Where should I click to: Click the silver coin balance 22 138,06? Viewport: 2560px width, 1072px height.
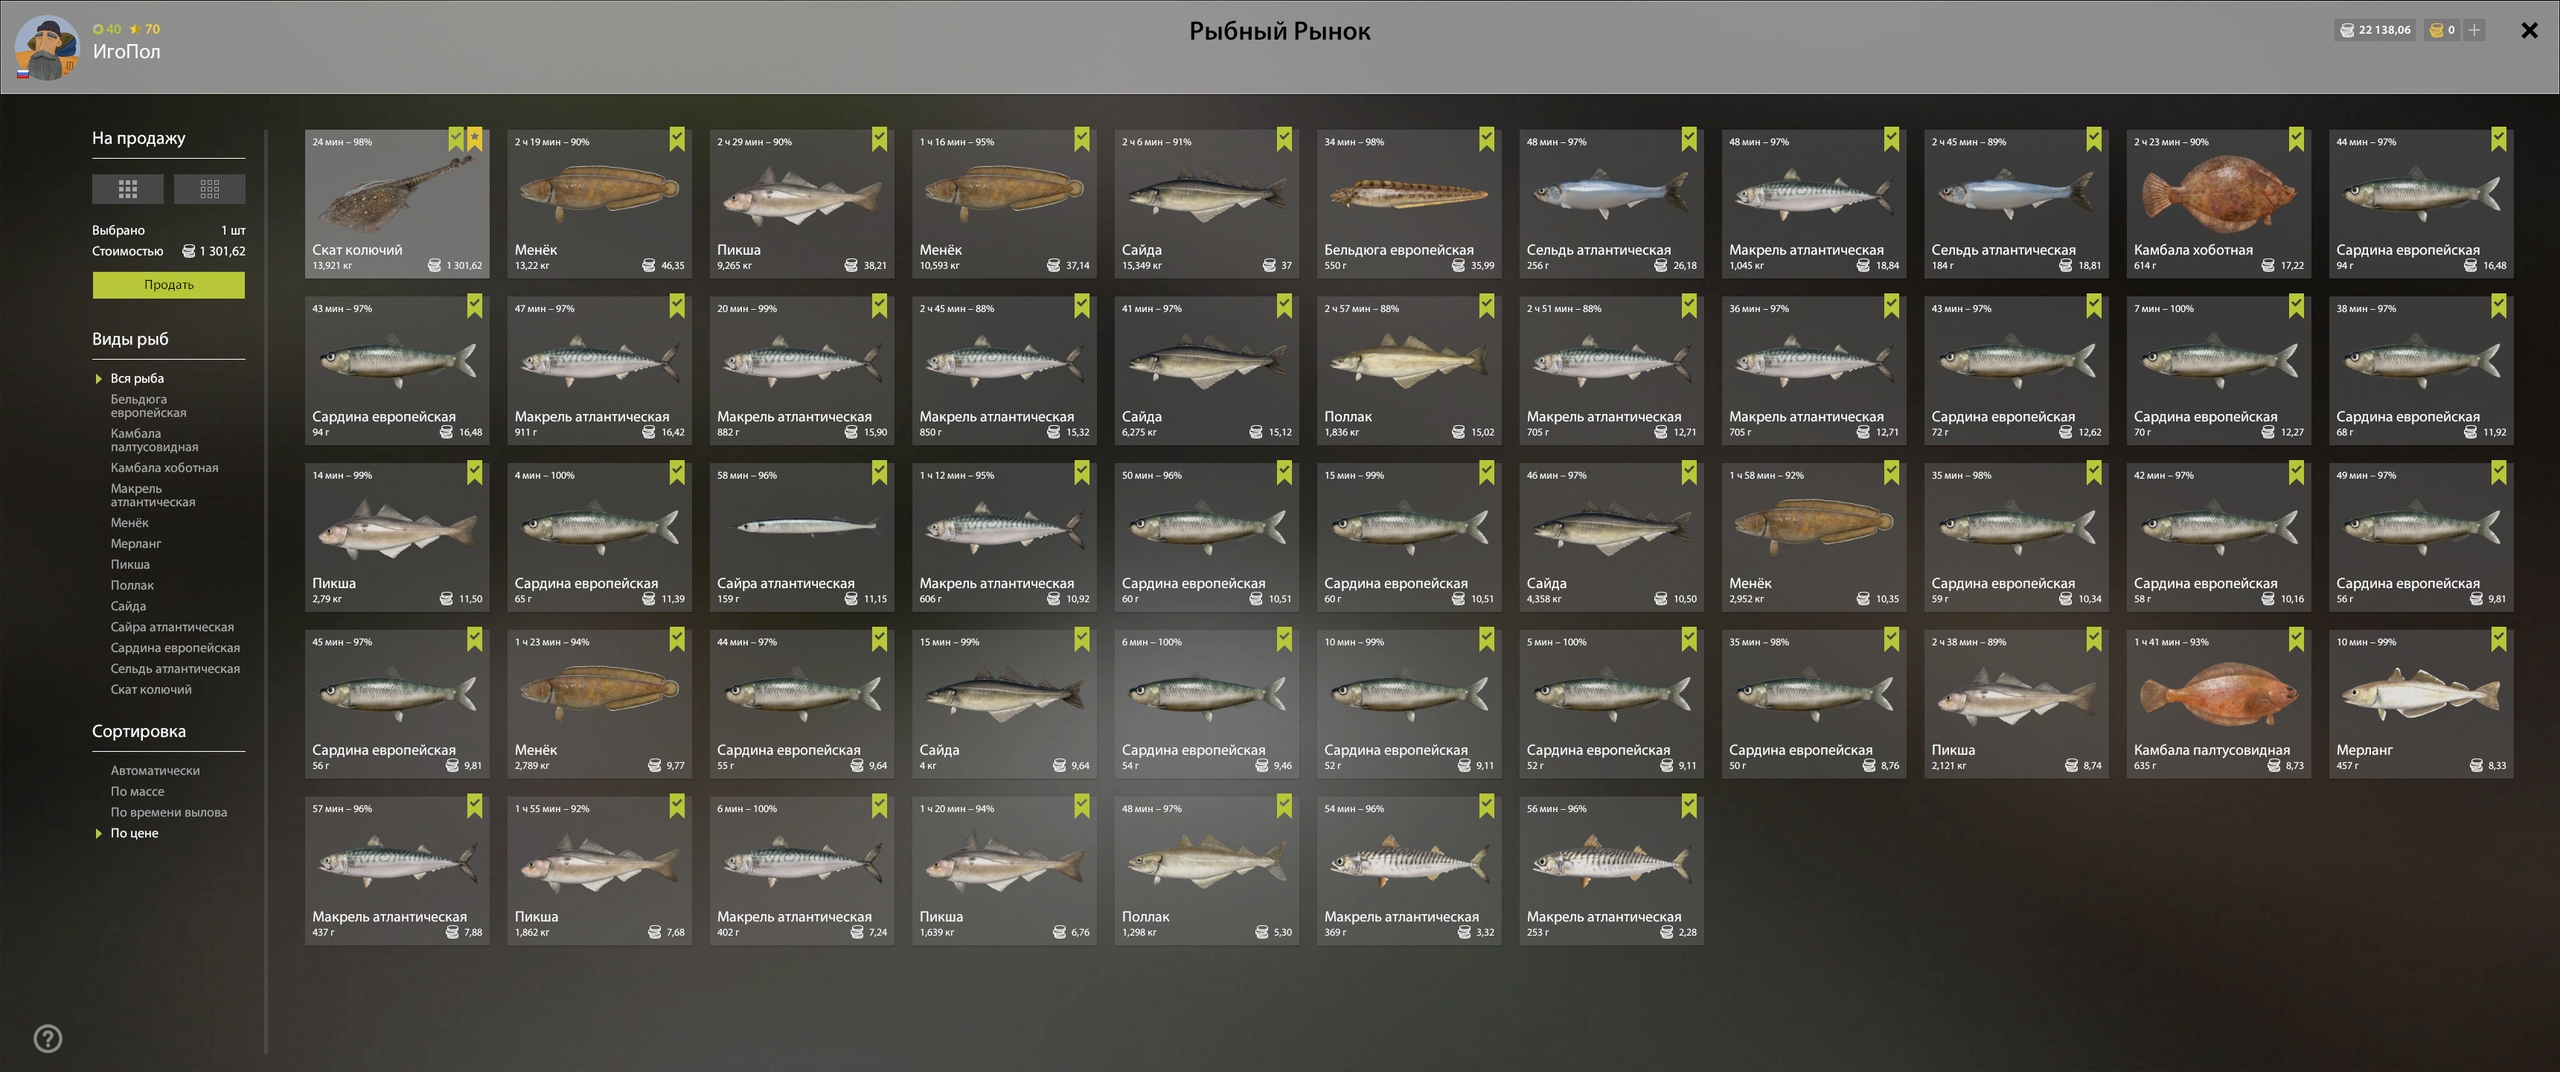pyautogui.click(x=2374, y=30)
